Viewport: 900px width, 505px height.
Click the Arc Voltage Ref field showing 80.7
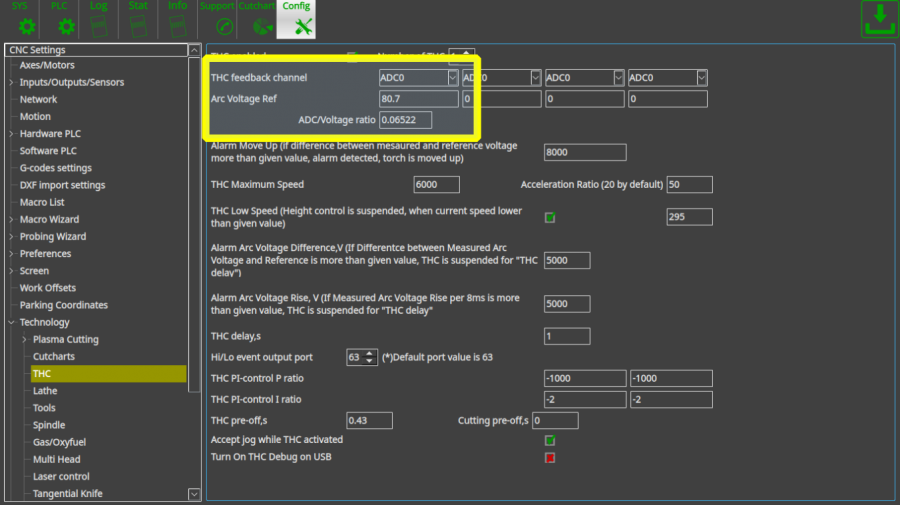(x=418, y=99)
